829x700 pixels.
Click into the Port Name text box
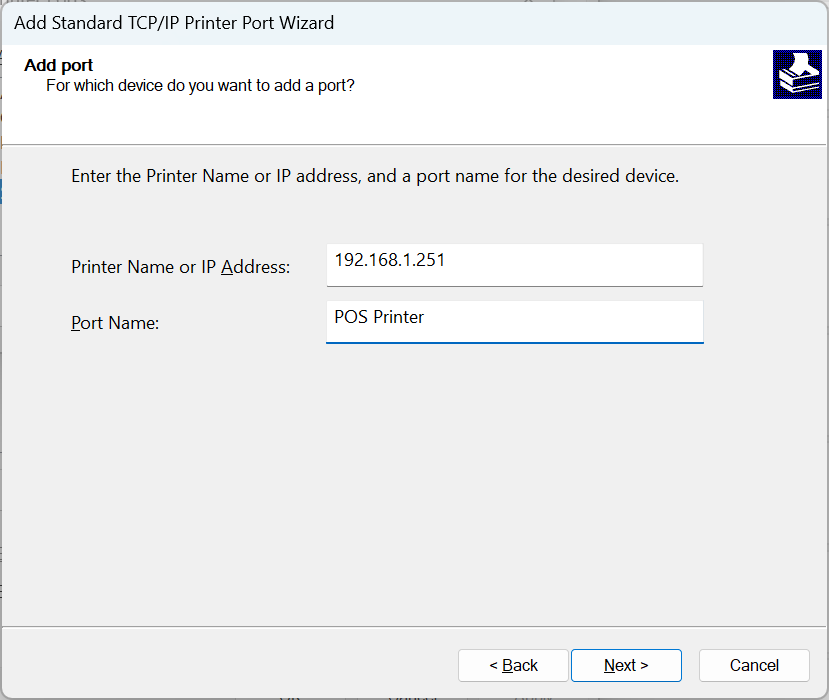point(514,321)
